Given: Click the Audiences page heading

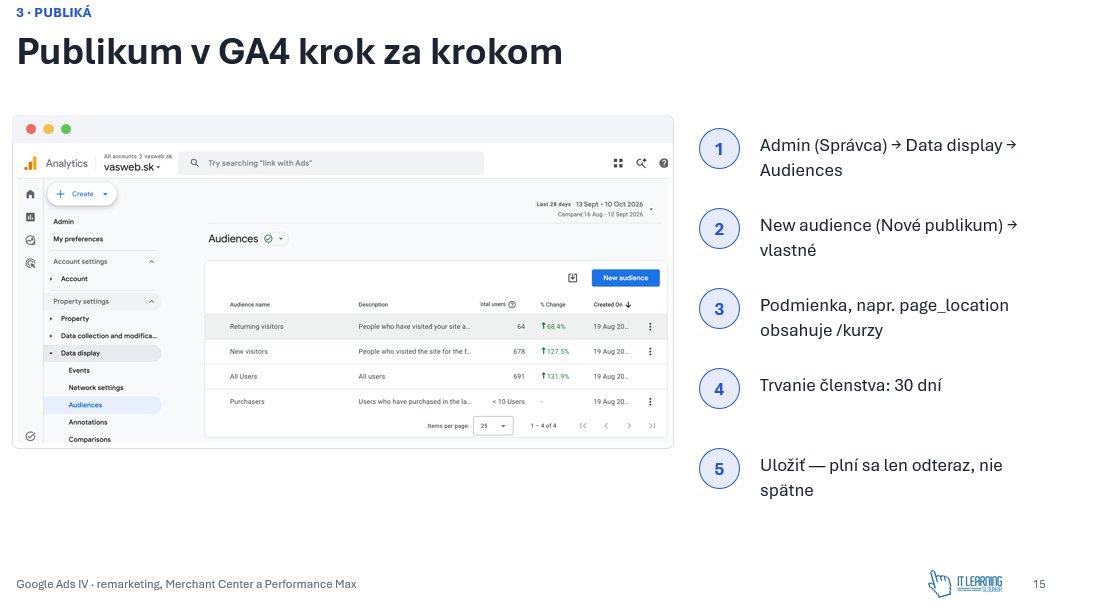Looking at the screenshot, I should tap(233, 239).
